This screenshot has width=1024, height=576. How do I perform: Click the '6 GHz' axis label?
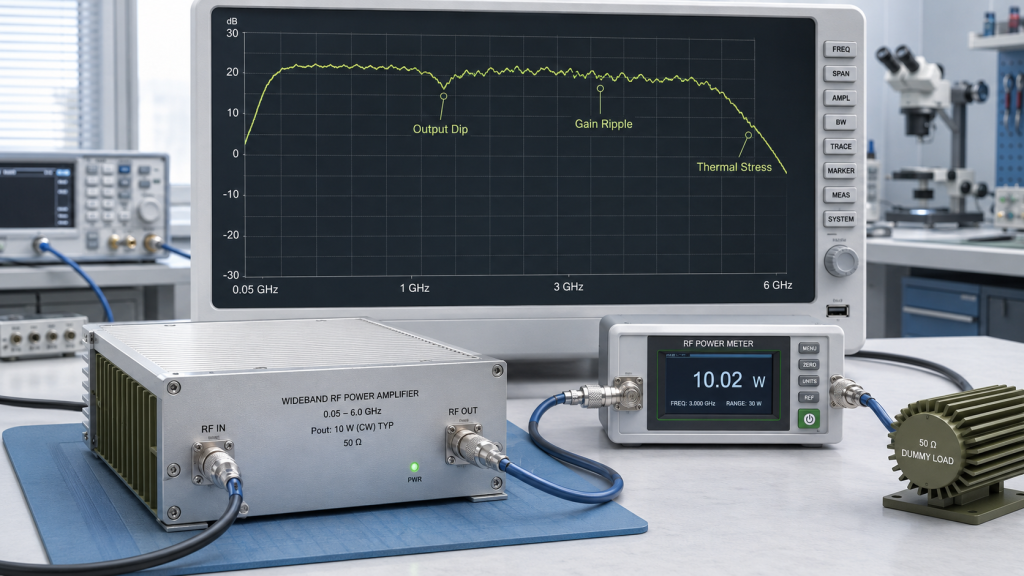778,285
